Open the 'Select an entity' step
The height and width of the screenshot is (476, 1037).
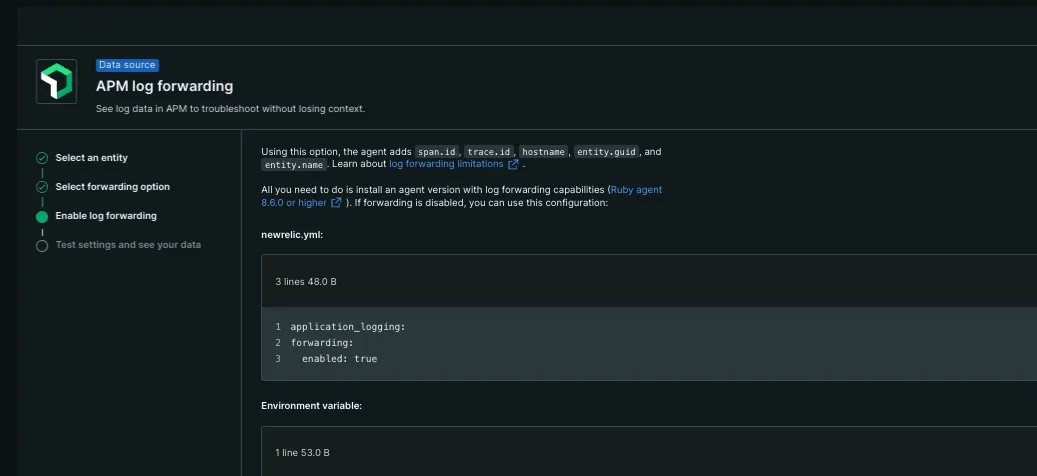click(91, 158)
